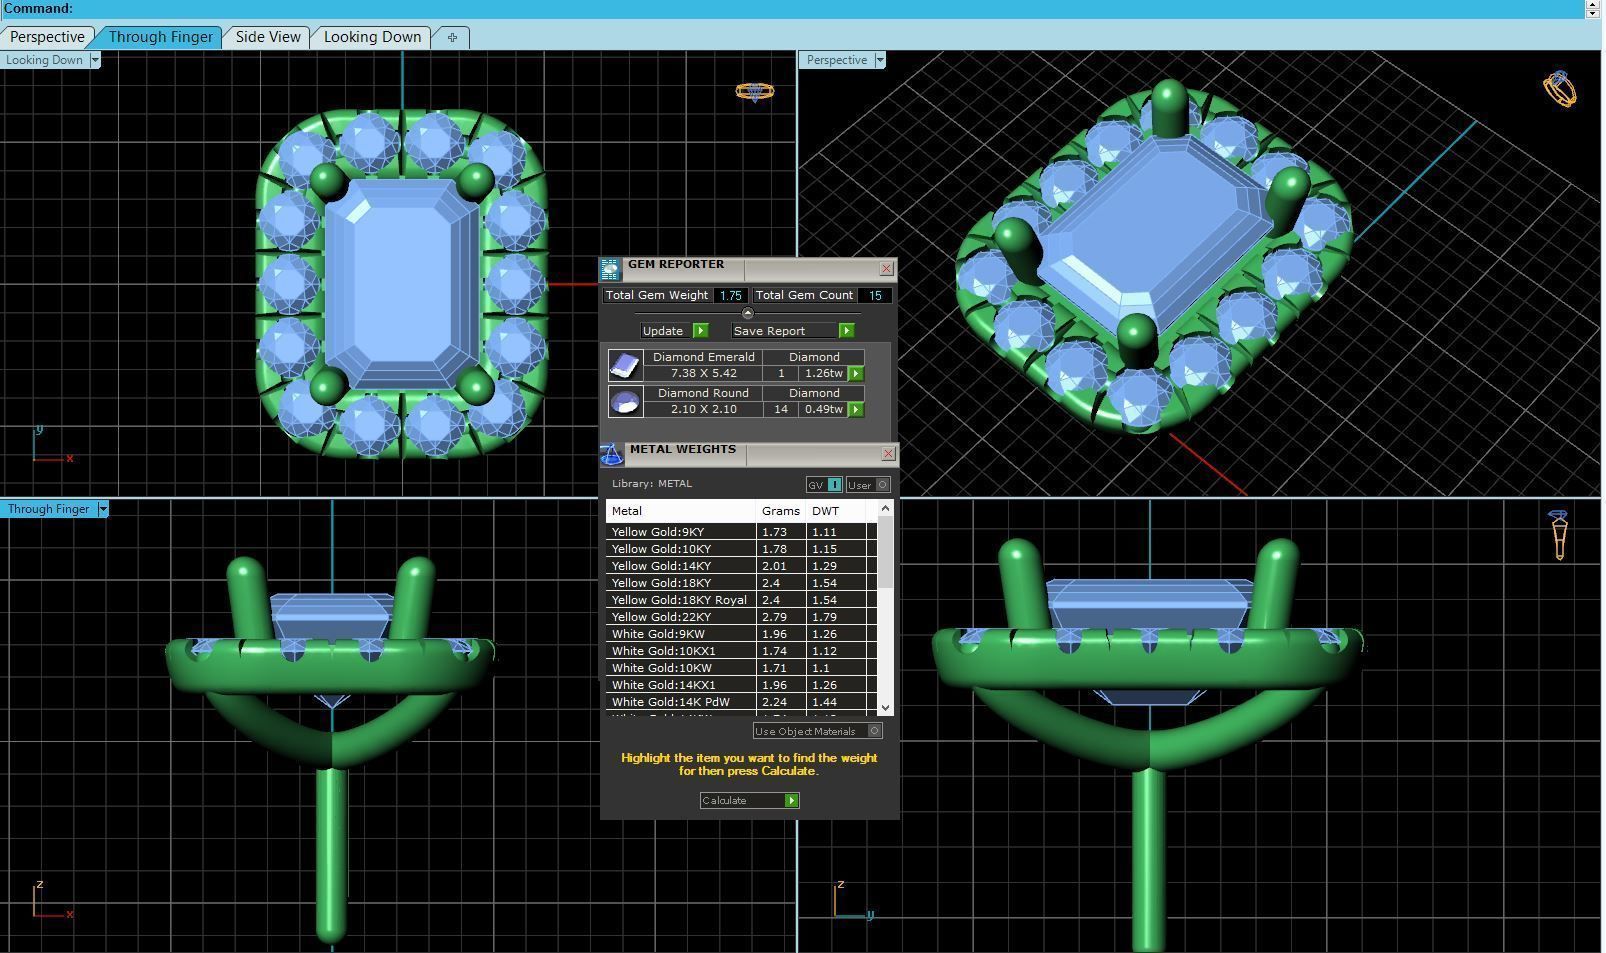
Task: Click green arrow beside Save Report
Action: (846, 331)
